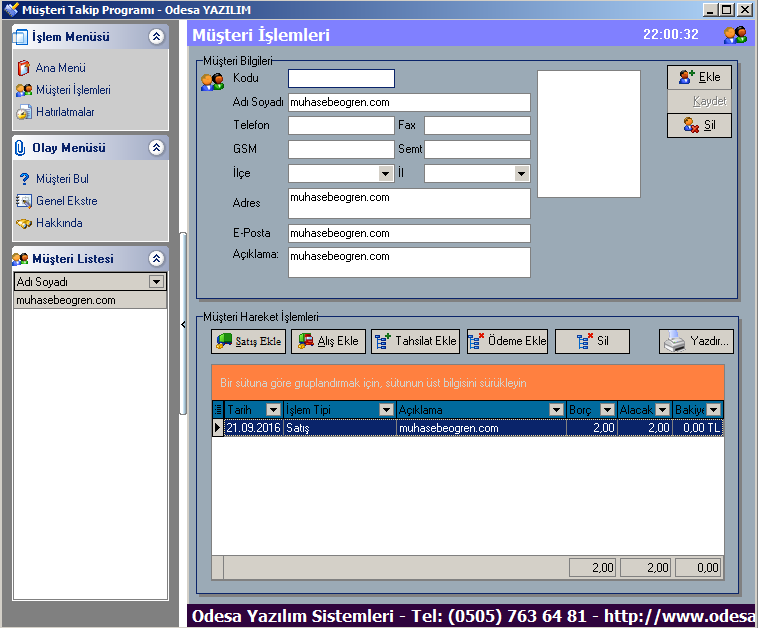This screenshot has height=628, width=758.
Task: Open the Bakiye column filter dropdown
Action: click(x=714, y=410)
